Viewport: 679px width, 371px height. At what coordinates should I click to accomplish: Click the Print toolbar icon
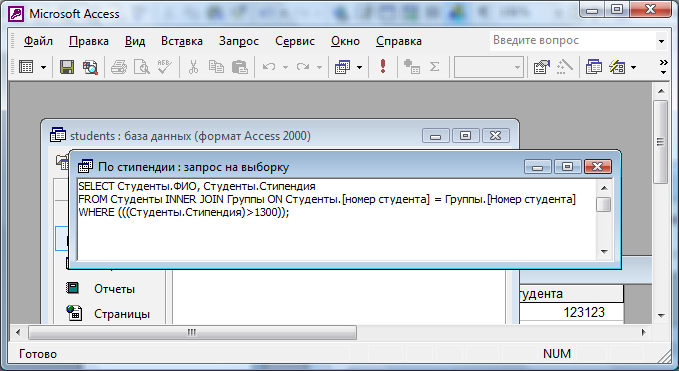point(119,67)
